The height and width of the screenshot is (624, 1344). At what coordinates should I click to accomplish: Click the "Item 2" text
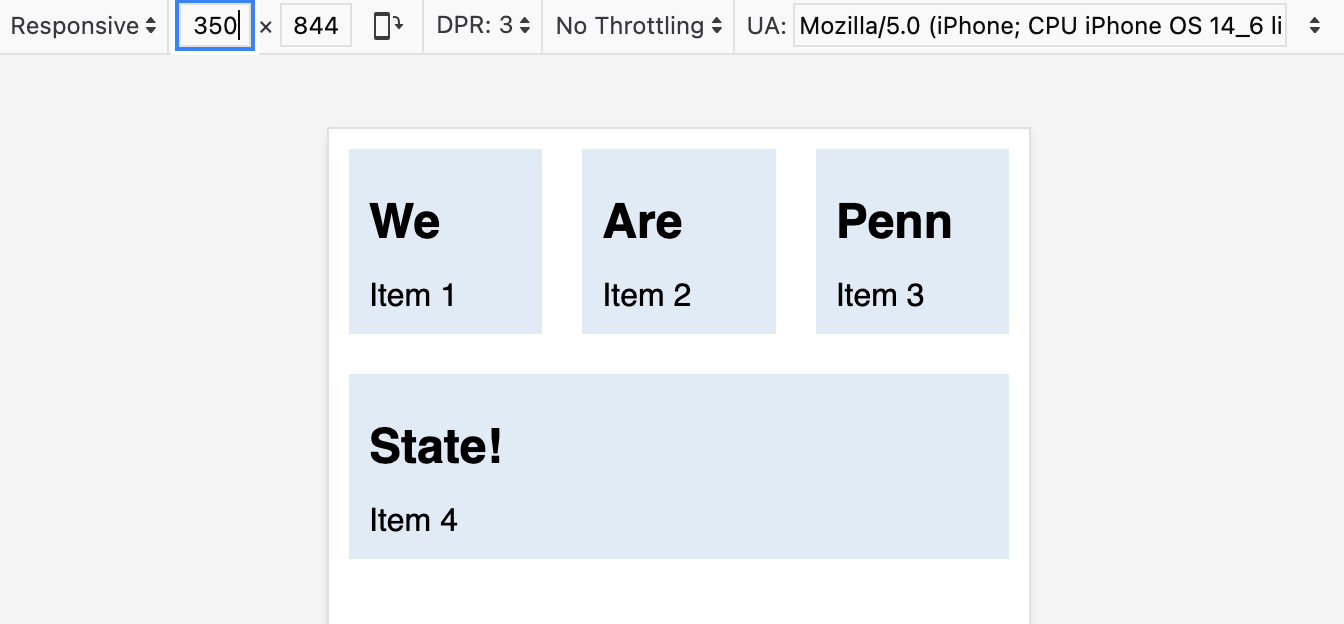click(647, 296)
